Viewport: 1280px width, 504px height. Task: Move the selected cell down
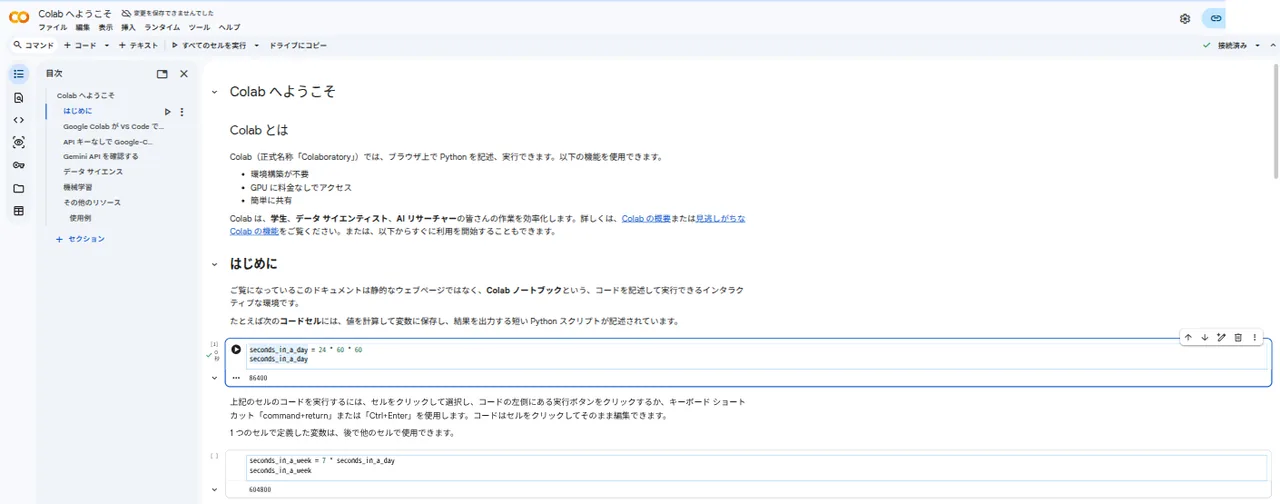[x=1205, y=338]
